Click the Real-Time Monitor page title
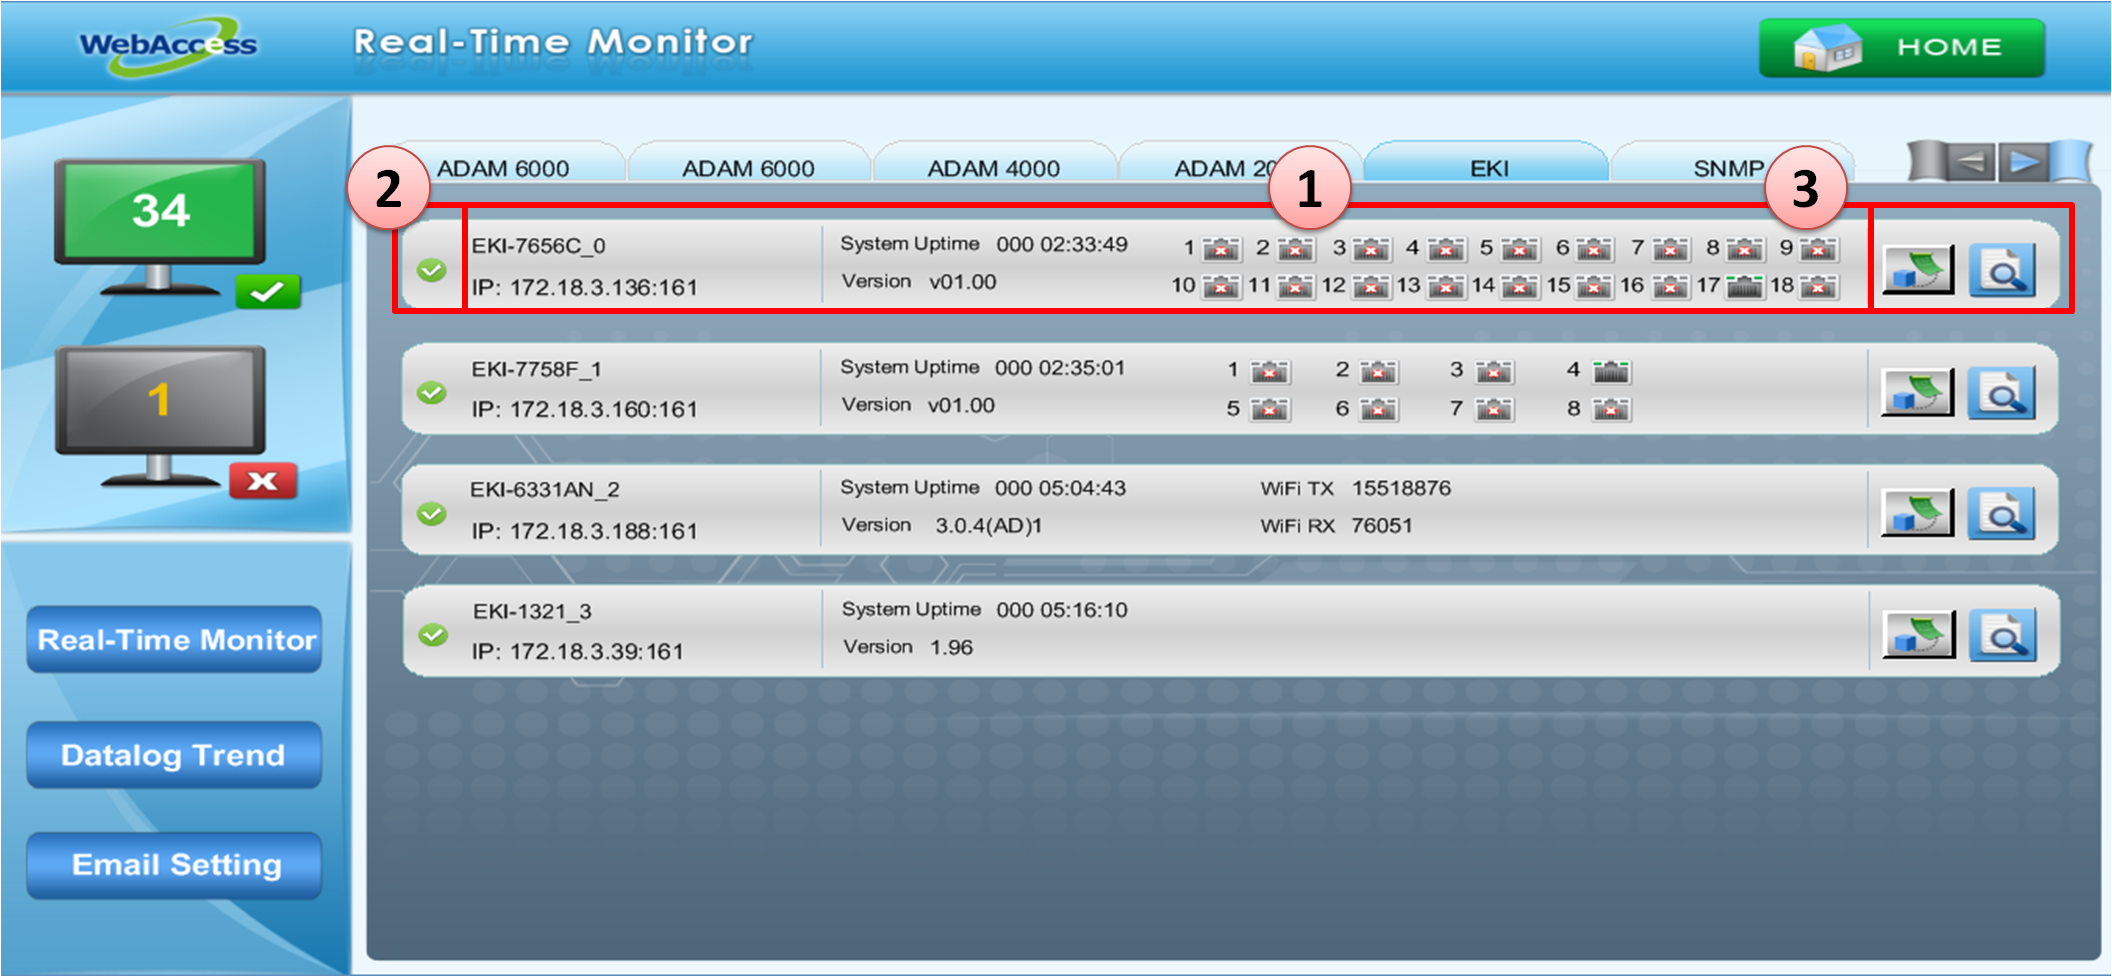The height and width of the screenshot is (977, 2112). (x=553, y=42)
